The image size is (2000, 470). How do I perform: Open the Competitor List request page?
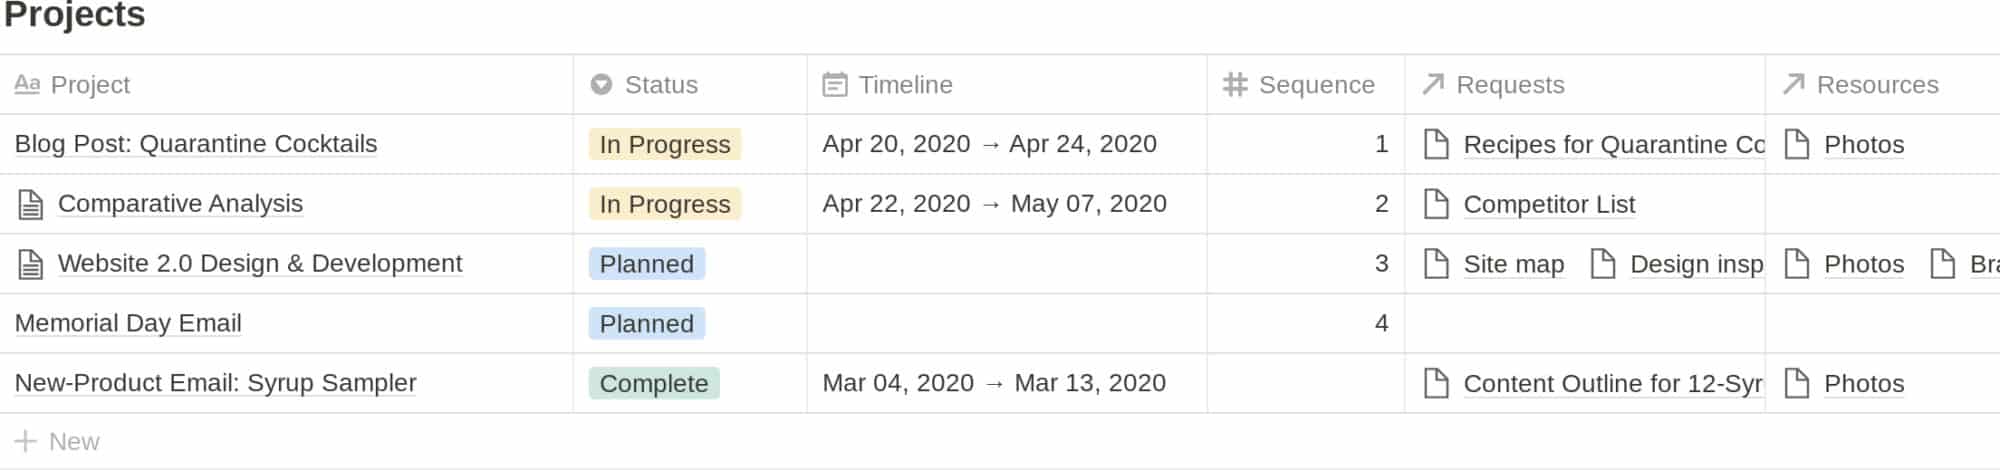pyautogui.click(x=1549, y=204)
